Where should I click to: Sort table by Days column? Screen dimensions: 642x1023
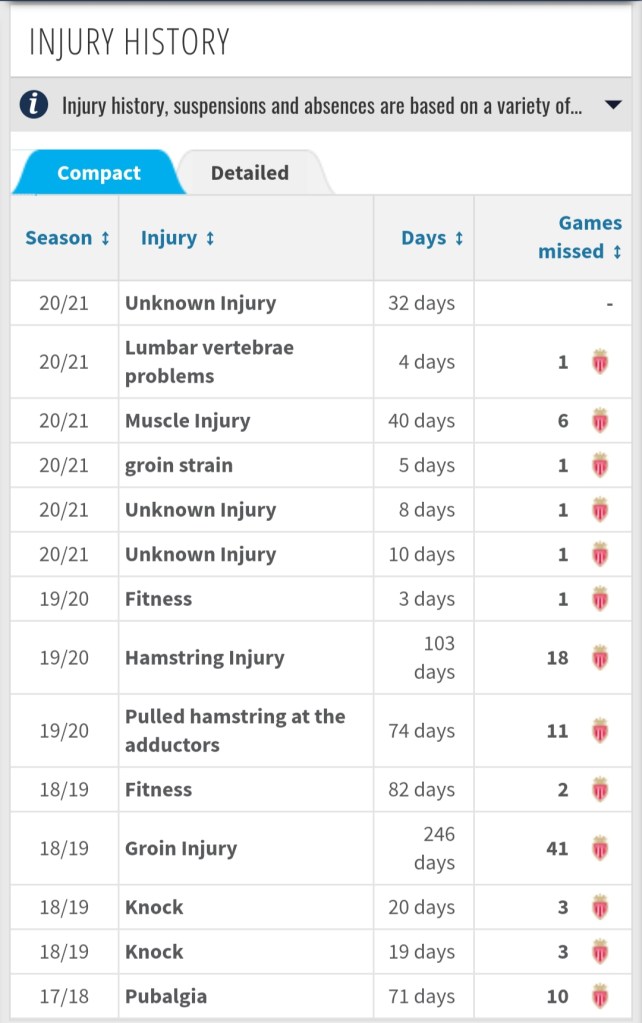432,238
